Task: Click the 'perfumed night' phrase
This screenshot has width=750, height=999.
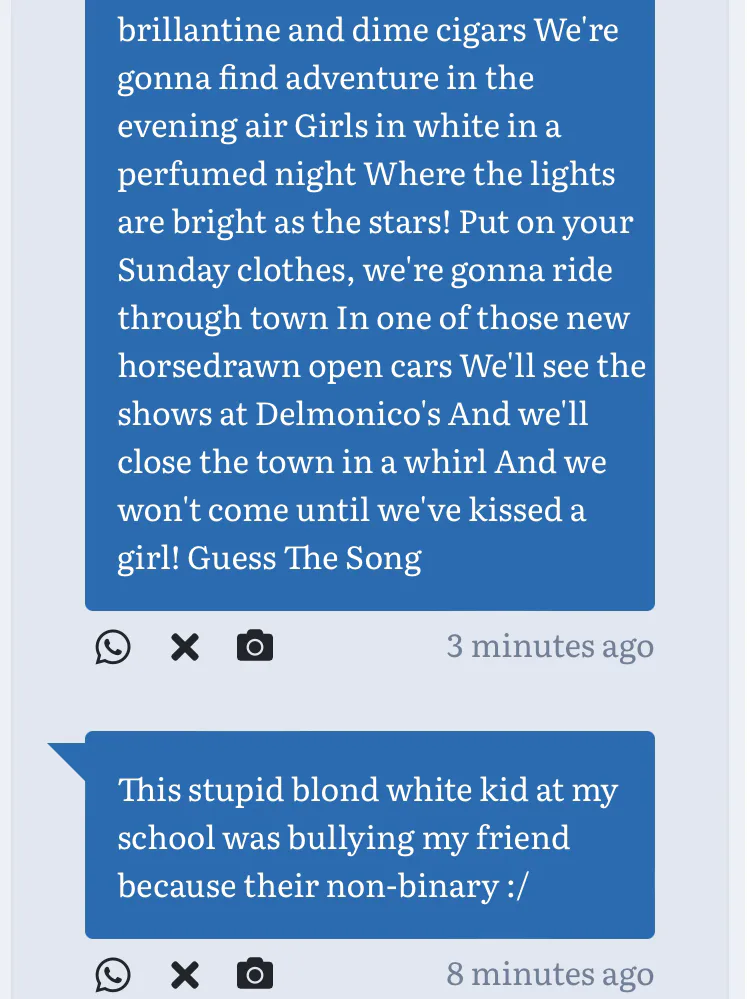Action: 236,174
